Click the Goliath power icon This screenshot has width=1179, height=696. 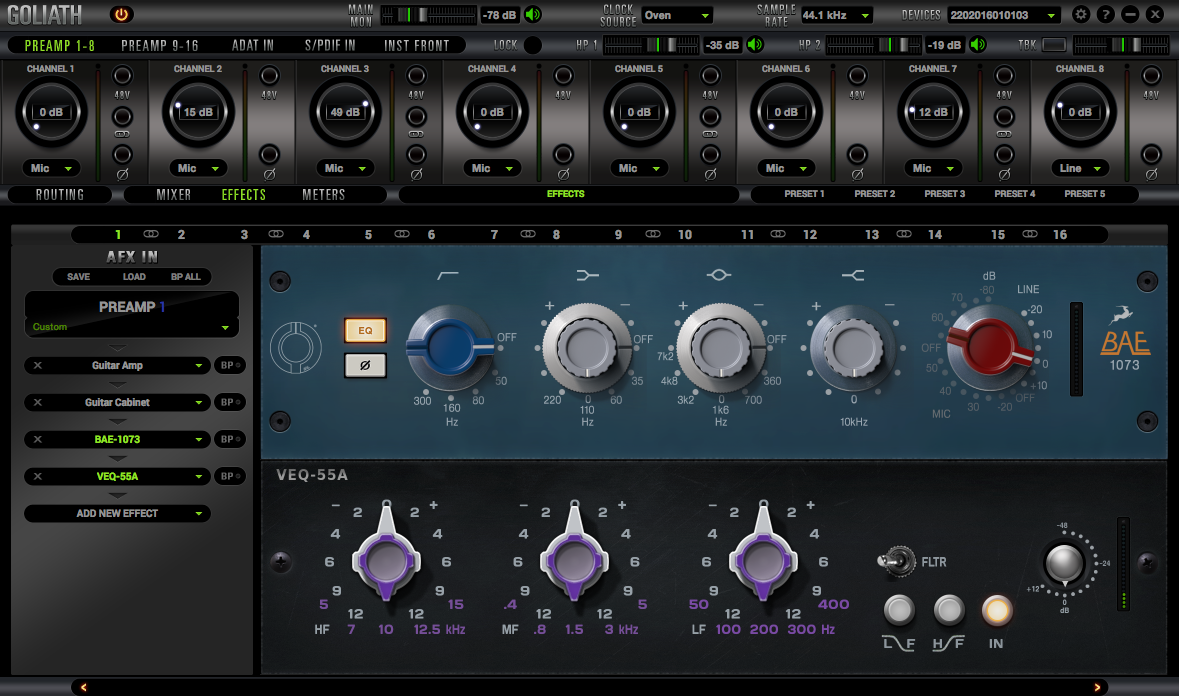[x=121, y=14]
